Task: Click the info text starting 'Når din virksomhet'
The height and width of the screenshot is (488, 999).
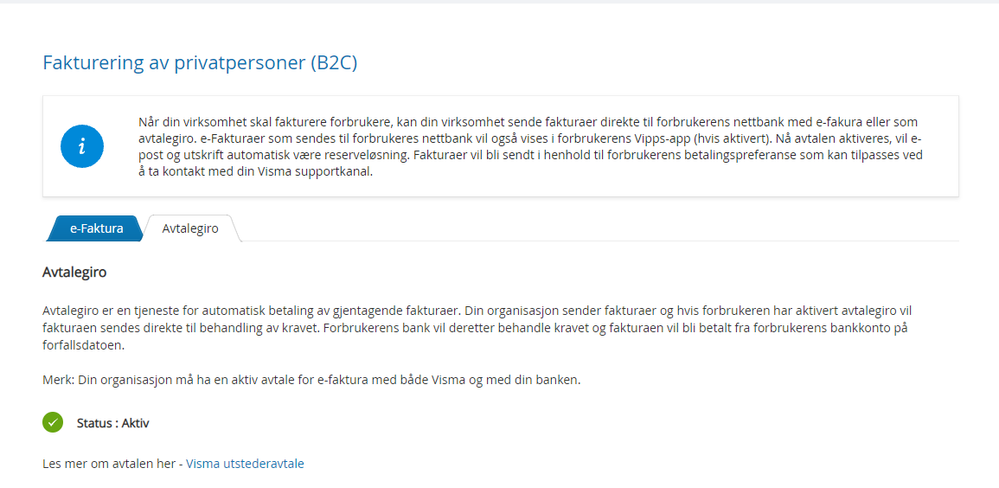Action: coord(531,147)
